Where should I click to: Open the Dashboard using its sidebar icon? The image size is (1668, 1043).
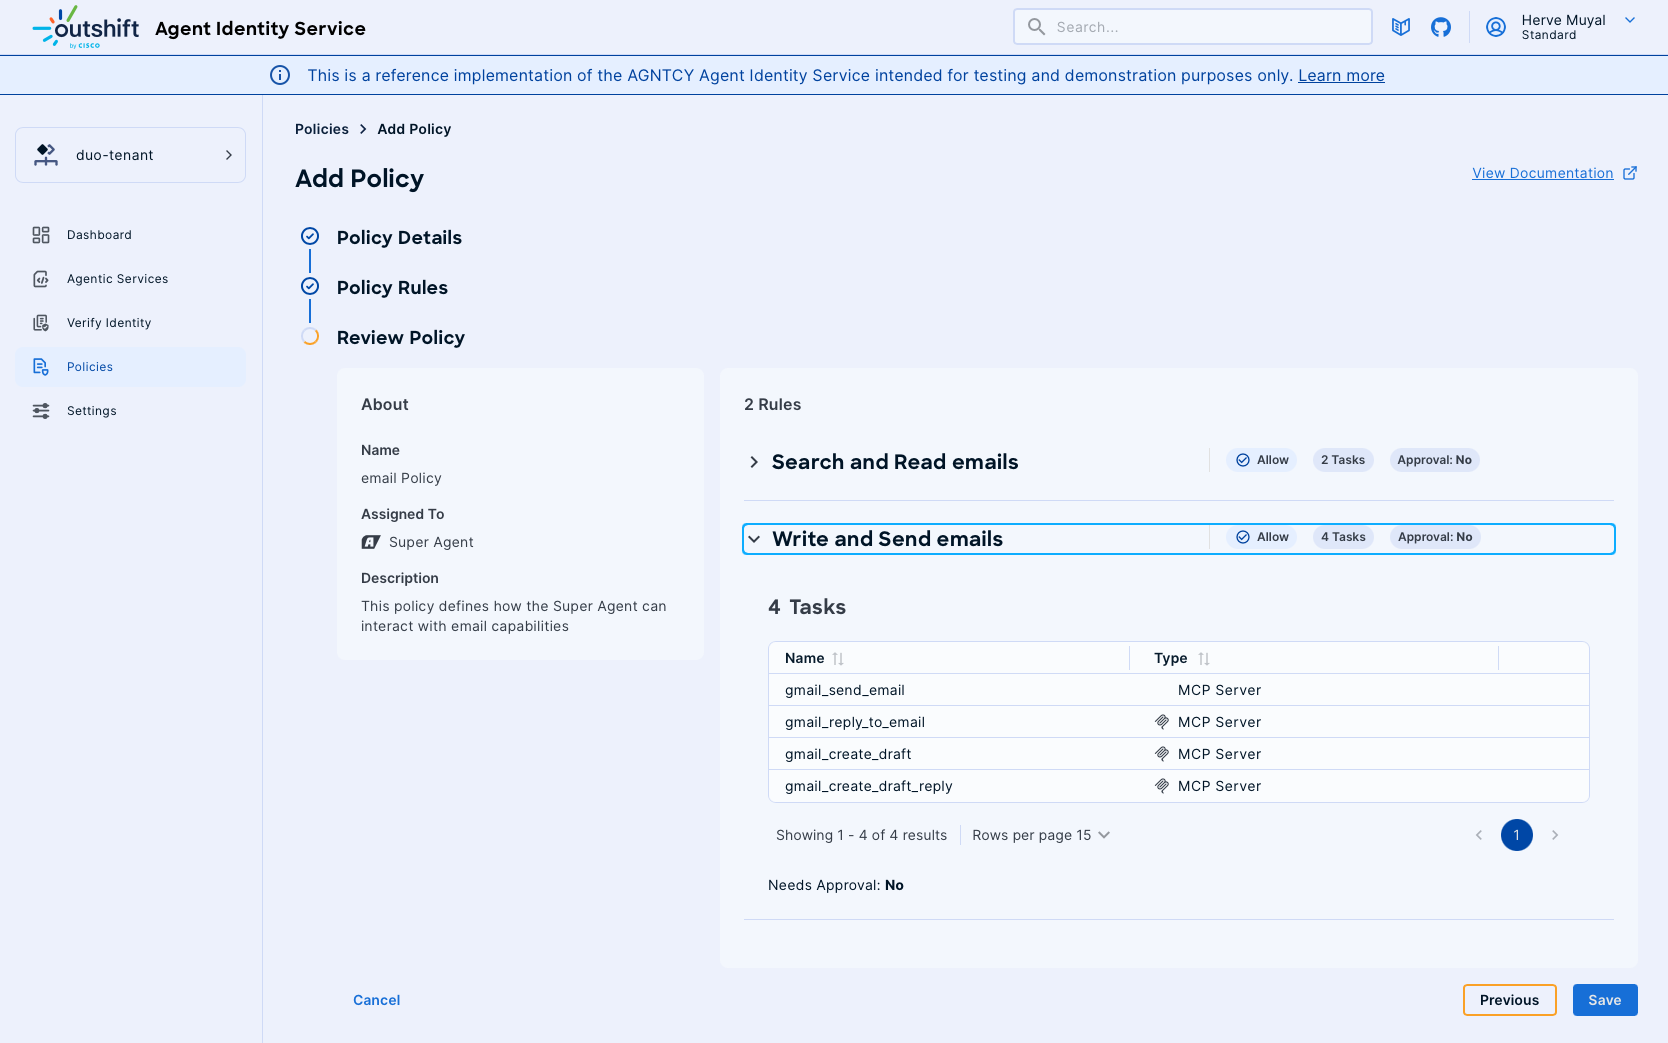click(x=41, y=234)
